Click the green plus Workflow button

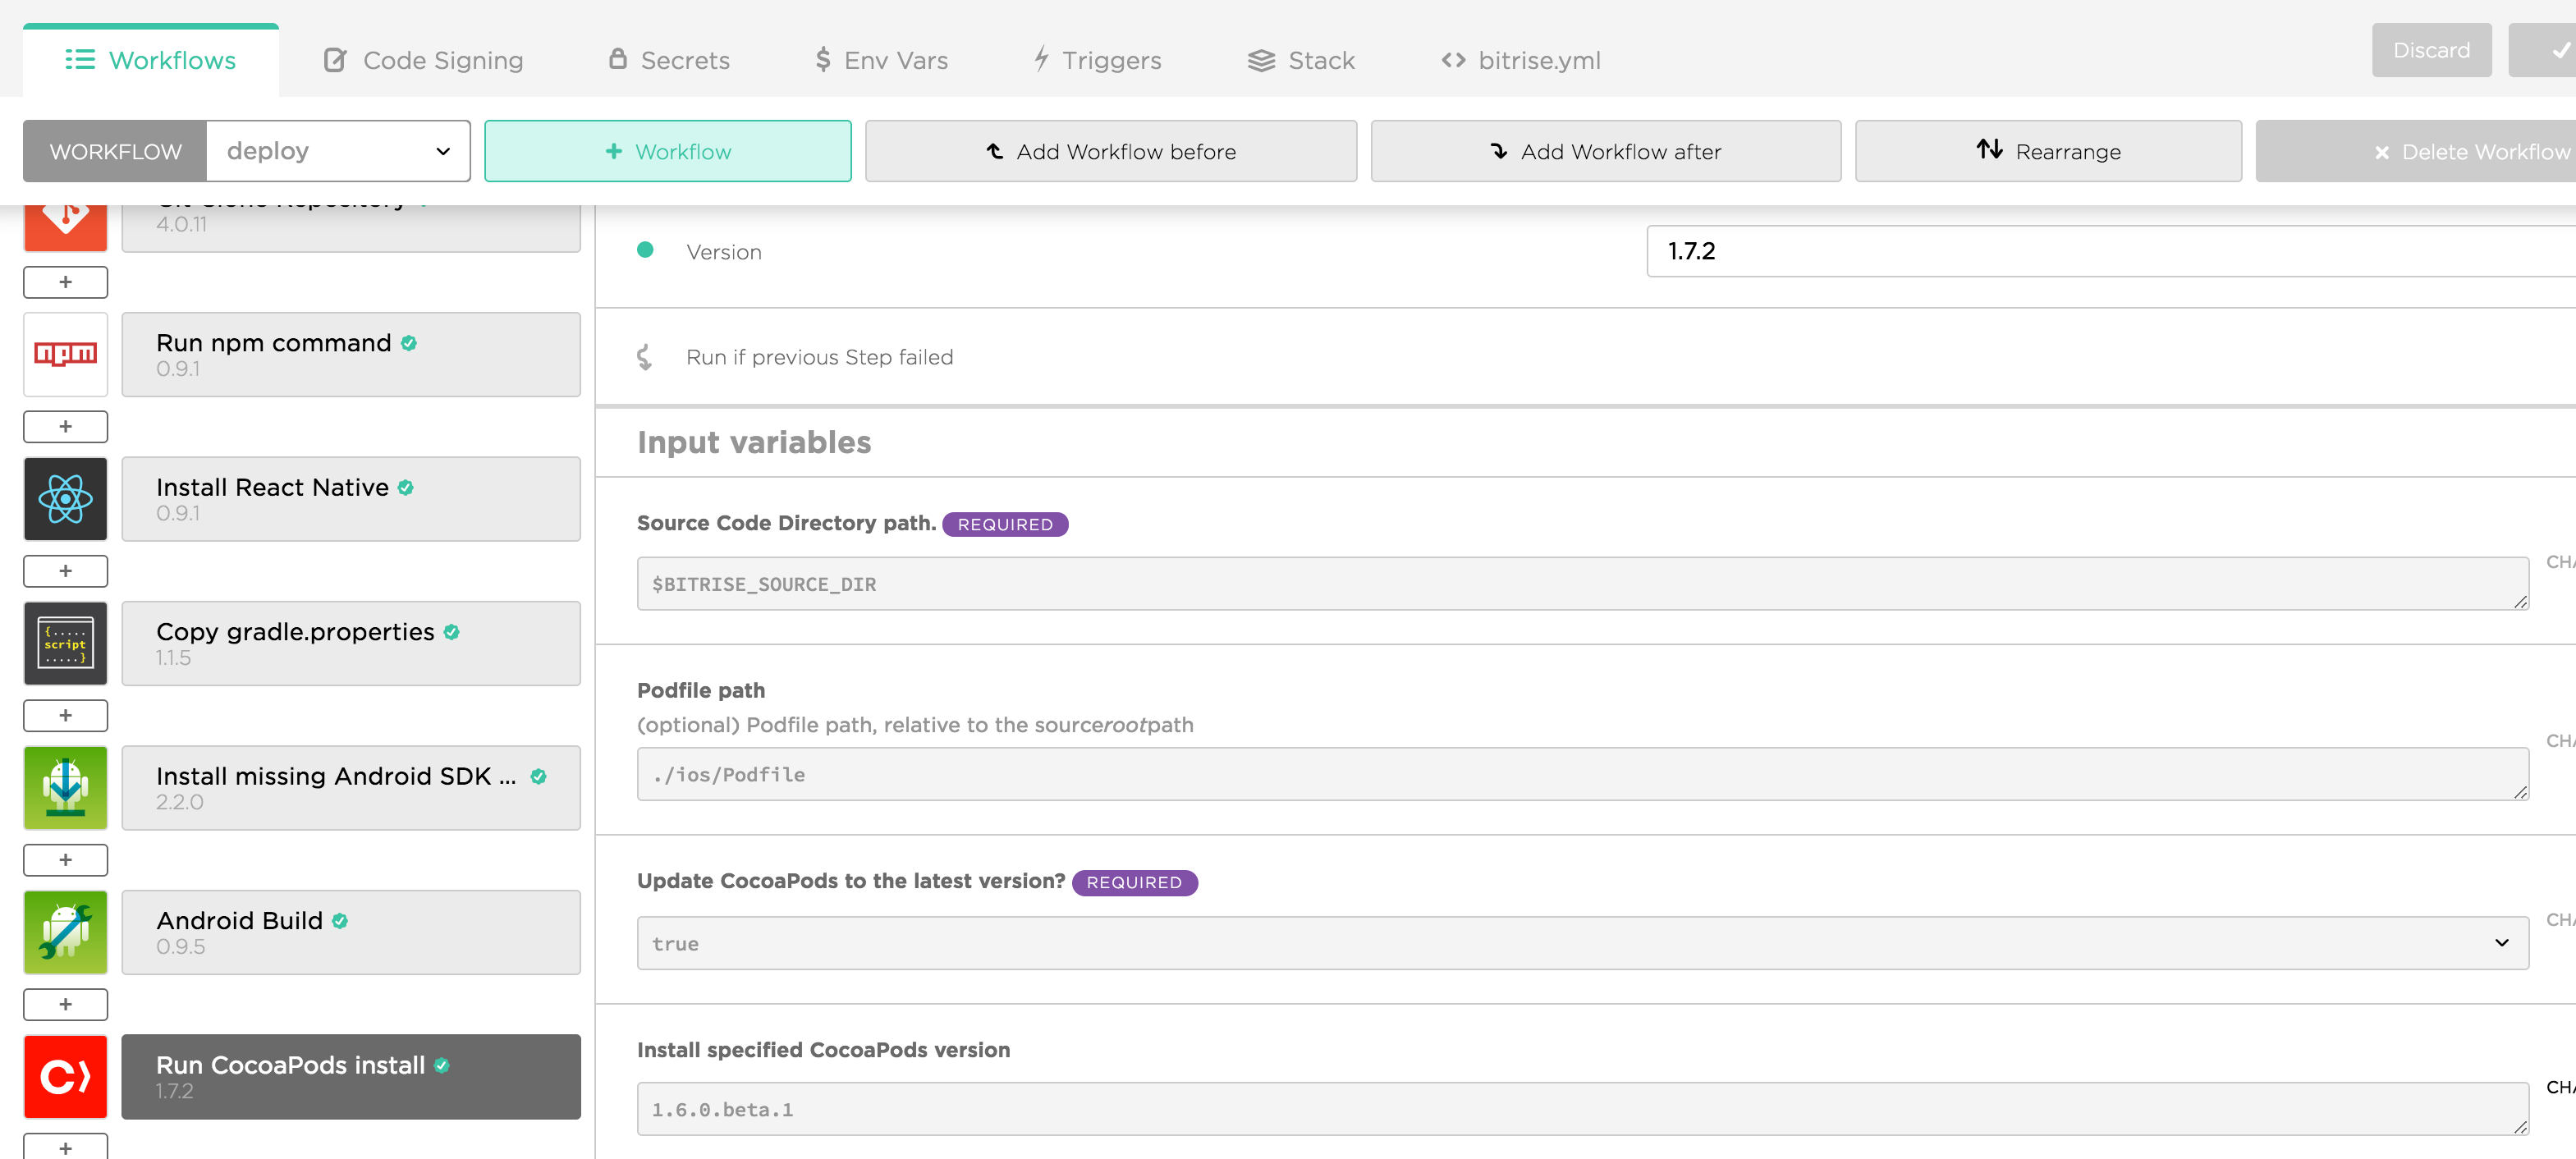point(667,151)
